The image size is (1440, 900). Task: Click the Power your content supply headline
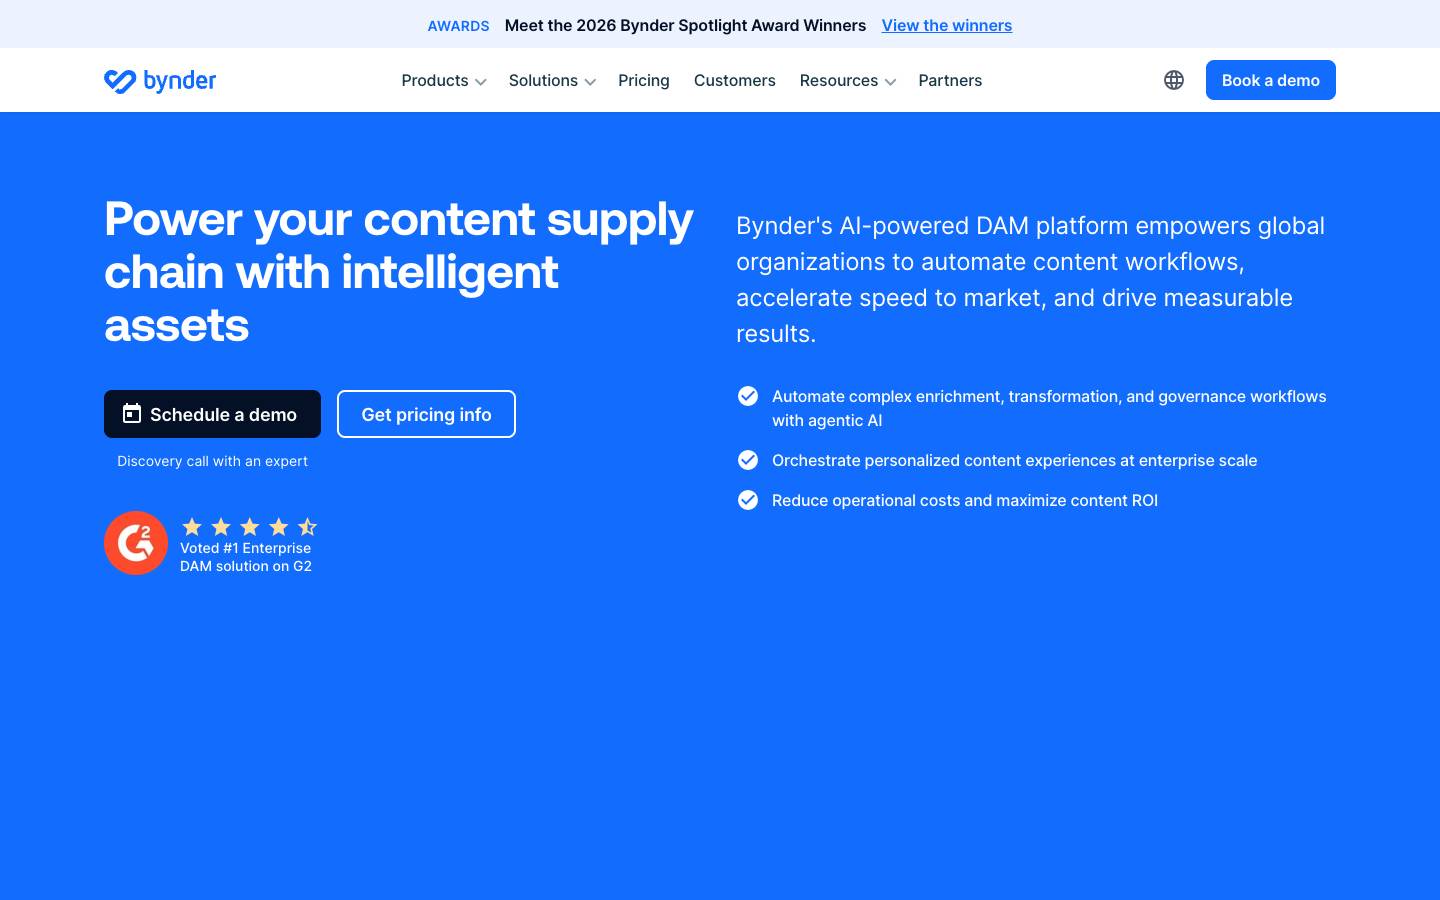coord(399,272)
